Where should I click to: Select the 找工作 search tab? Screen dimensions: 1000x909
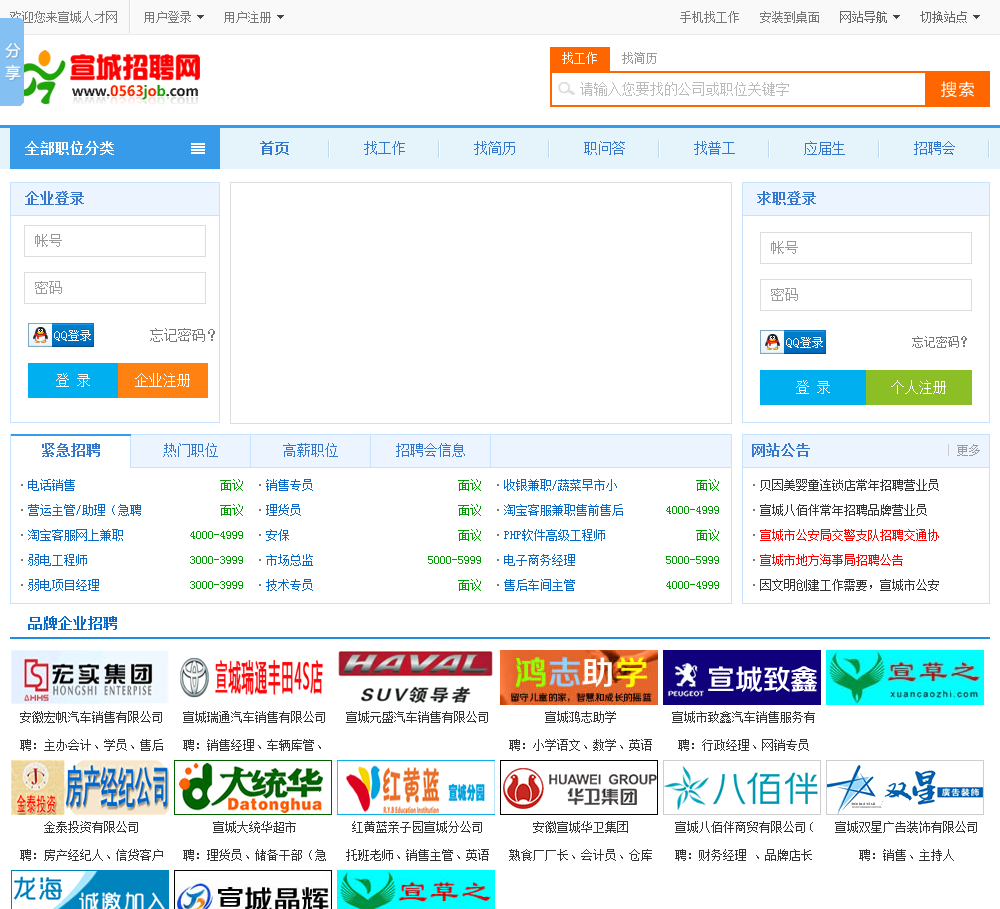pos(580,59)
